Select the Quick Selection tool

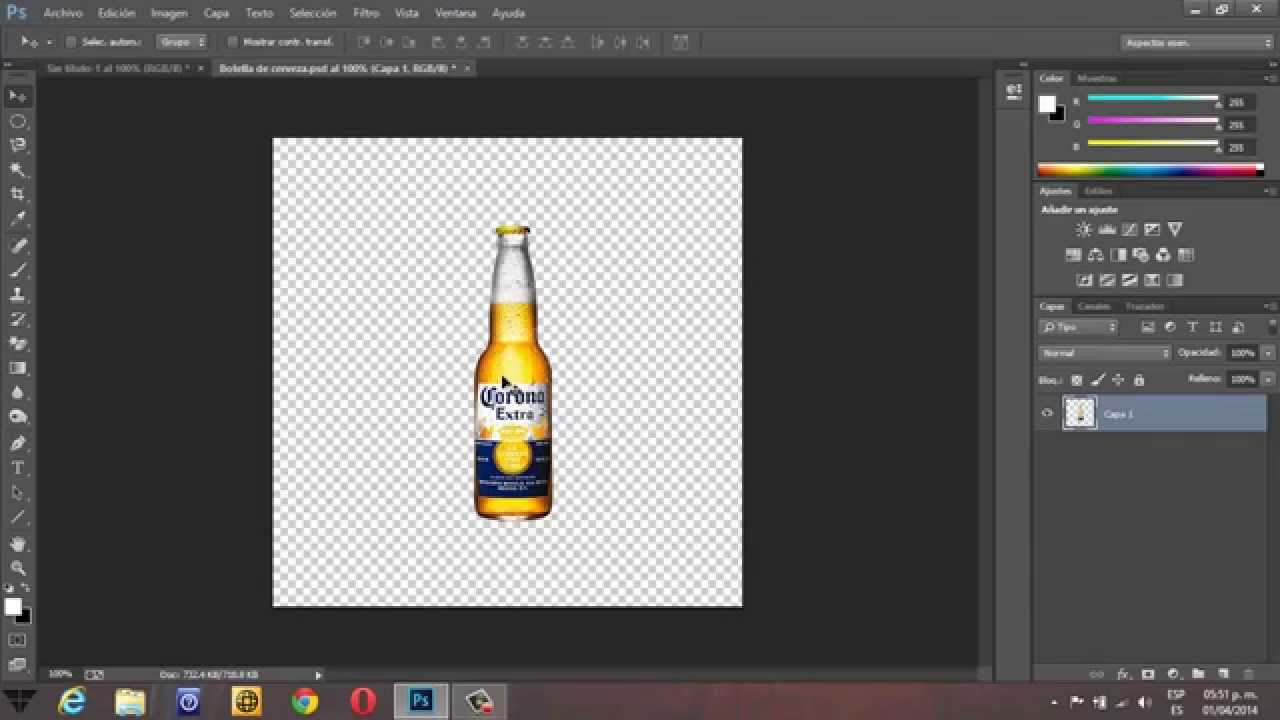click(x=18, y=171)
